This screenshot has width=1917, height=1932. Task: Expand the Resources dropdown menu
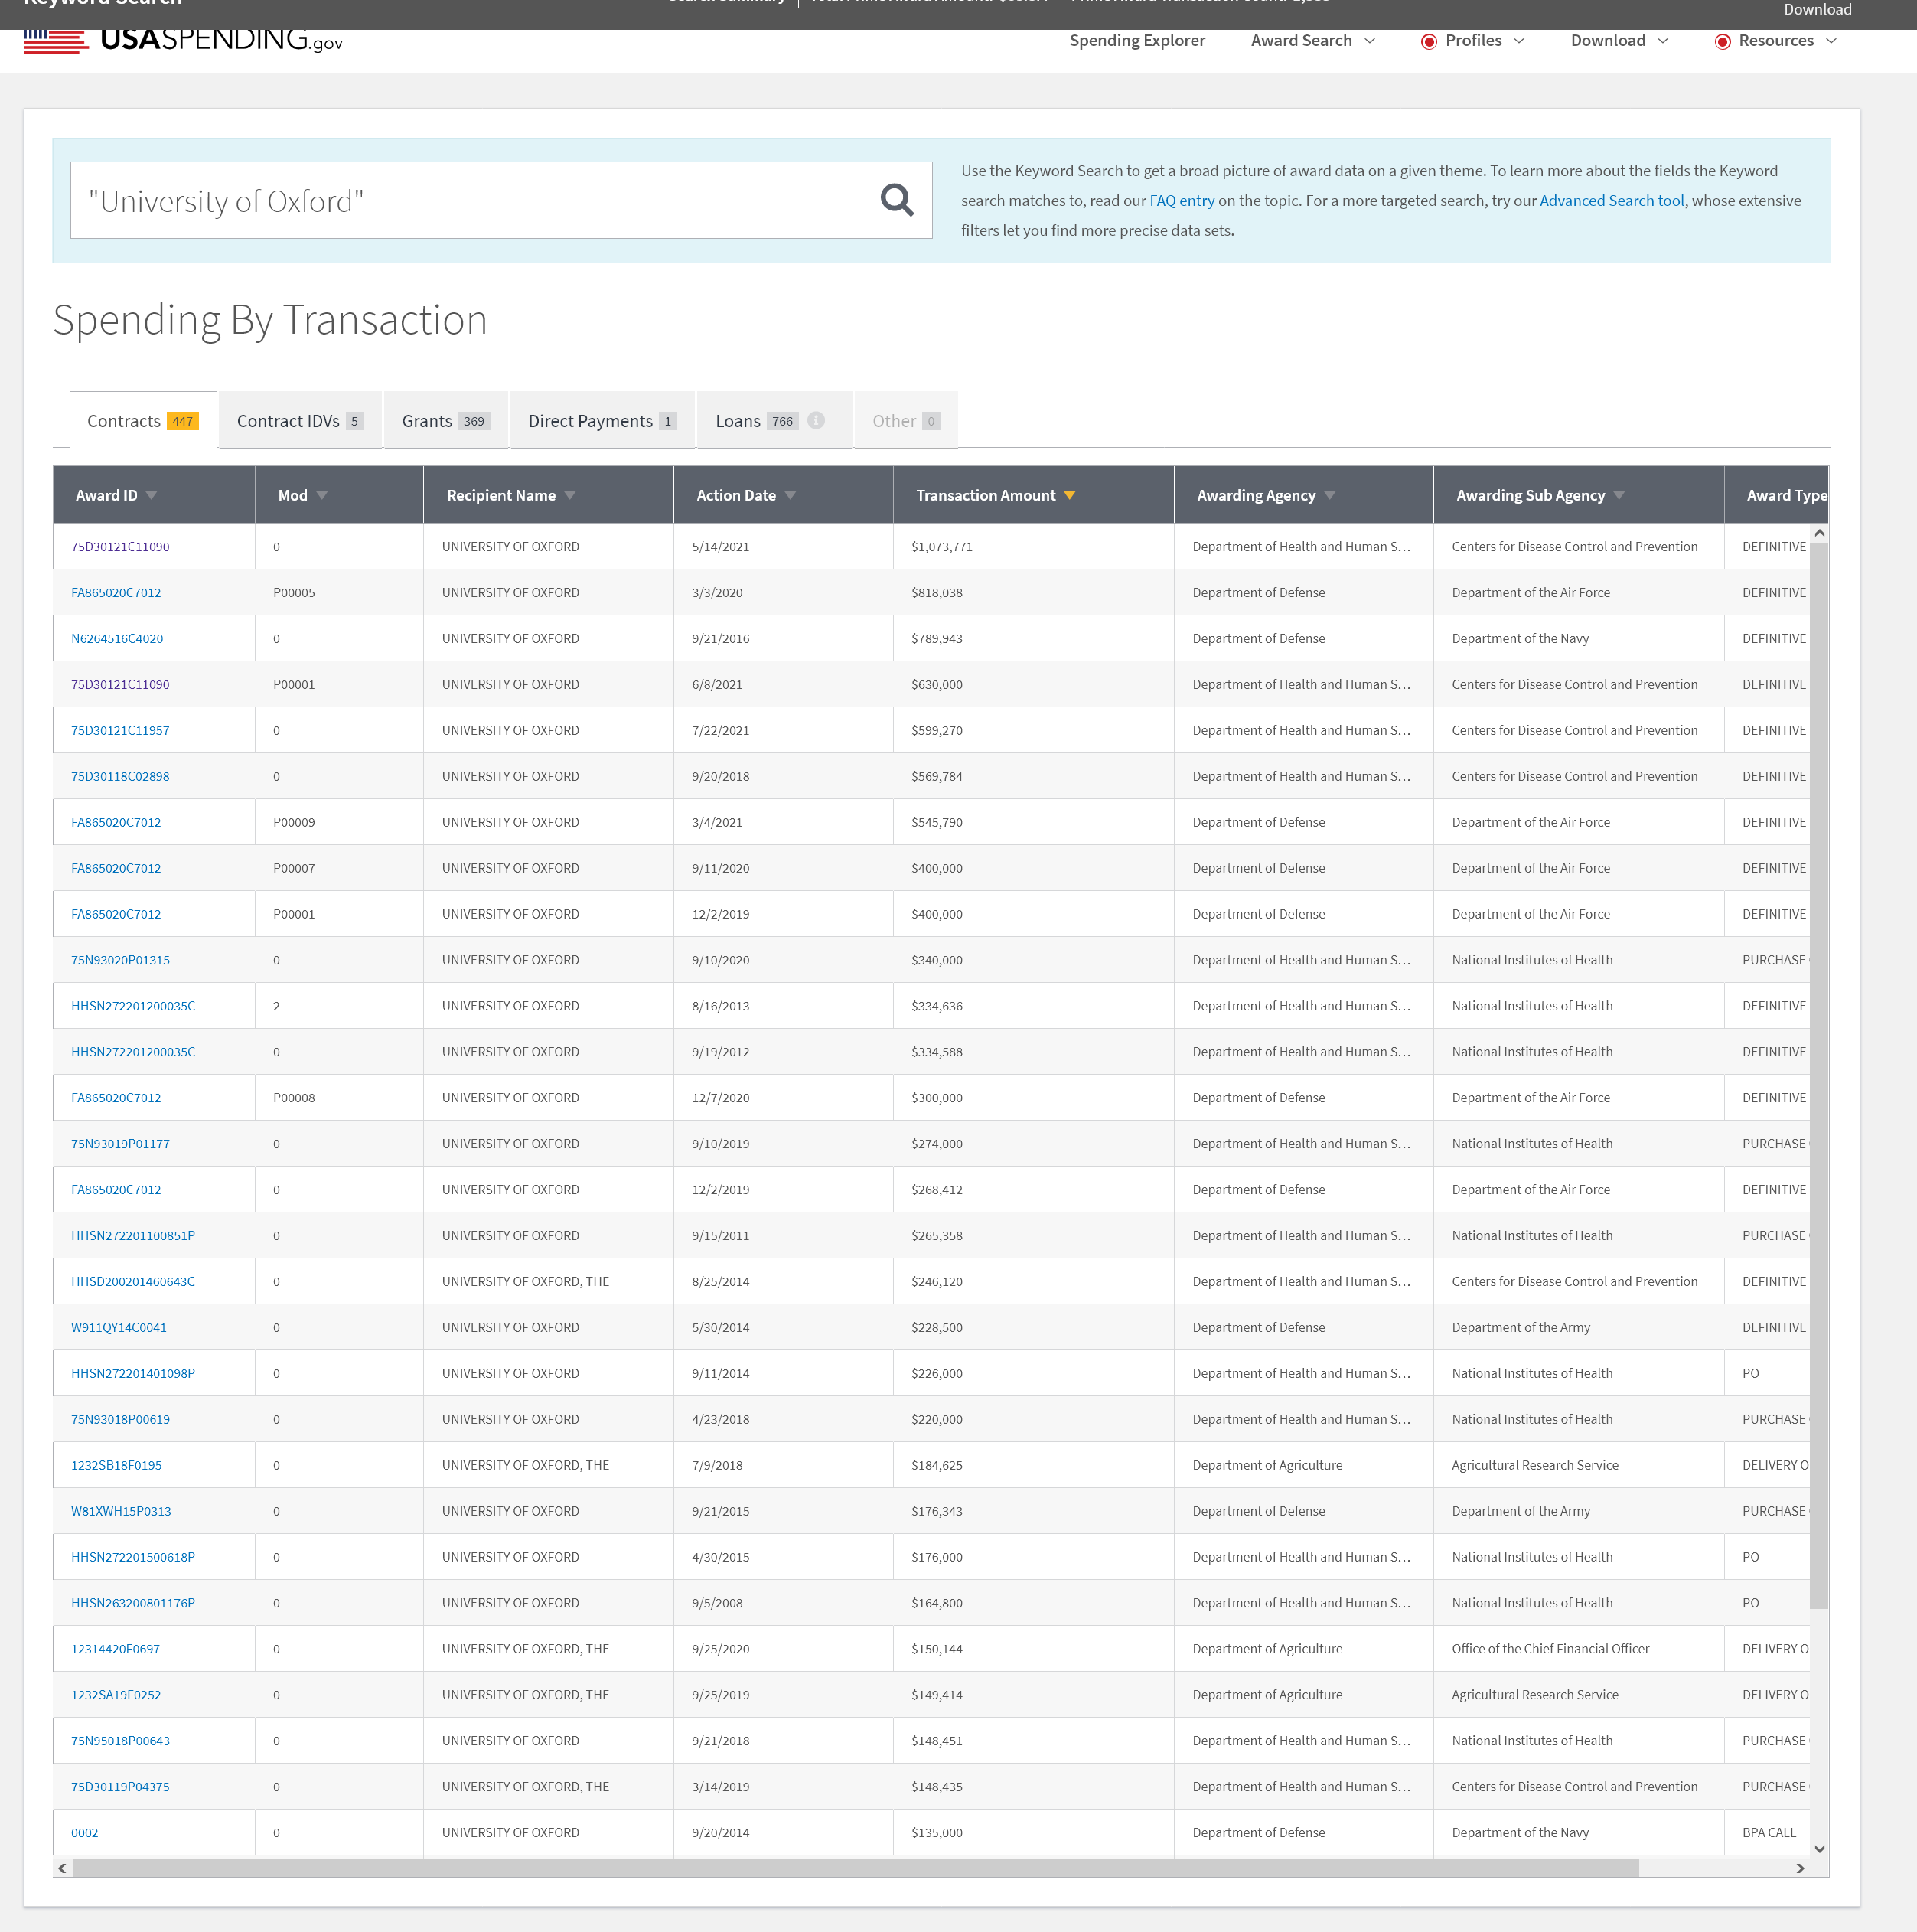tap(1788, 41)
